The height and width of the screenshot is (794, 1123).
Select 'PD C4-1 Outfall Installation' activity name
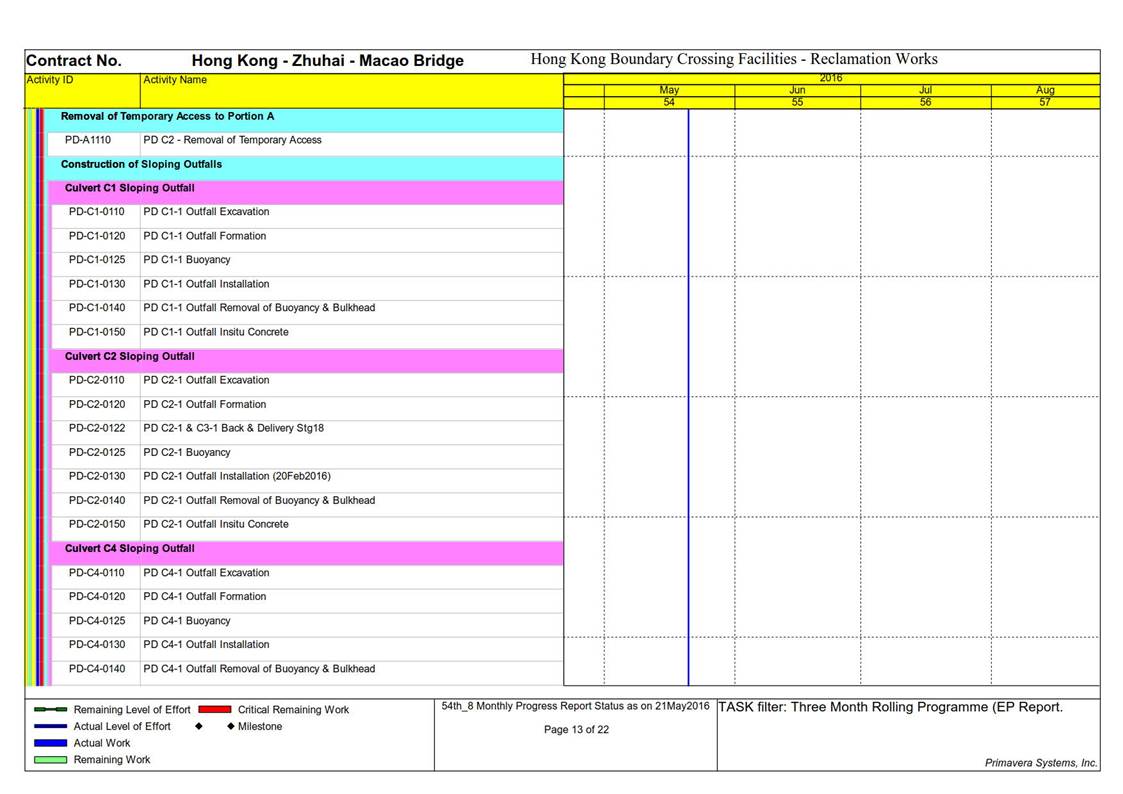[x=206, y=644]
